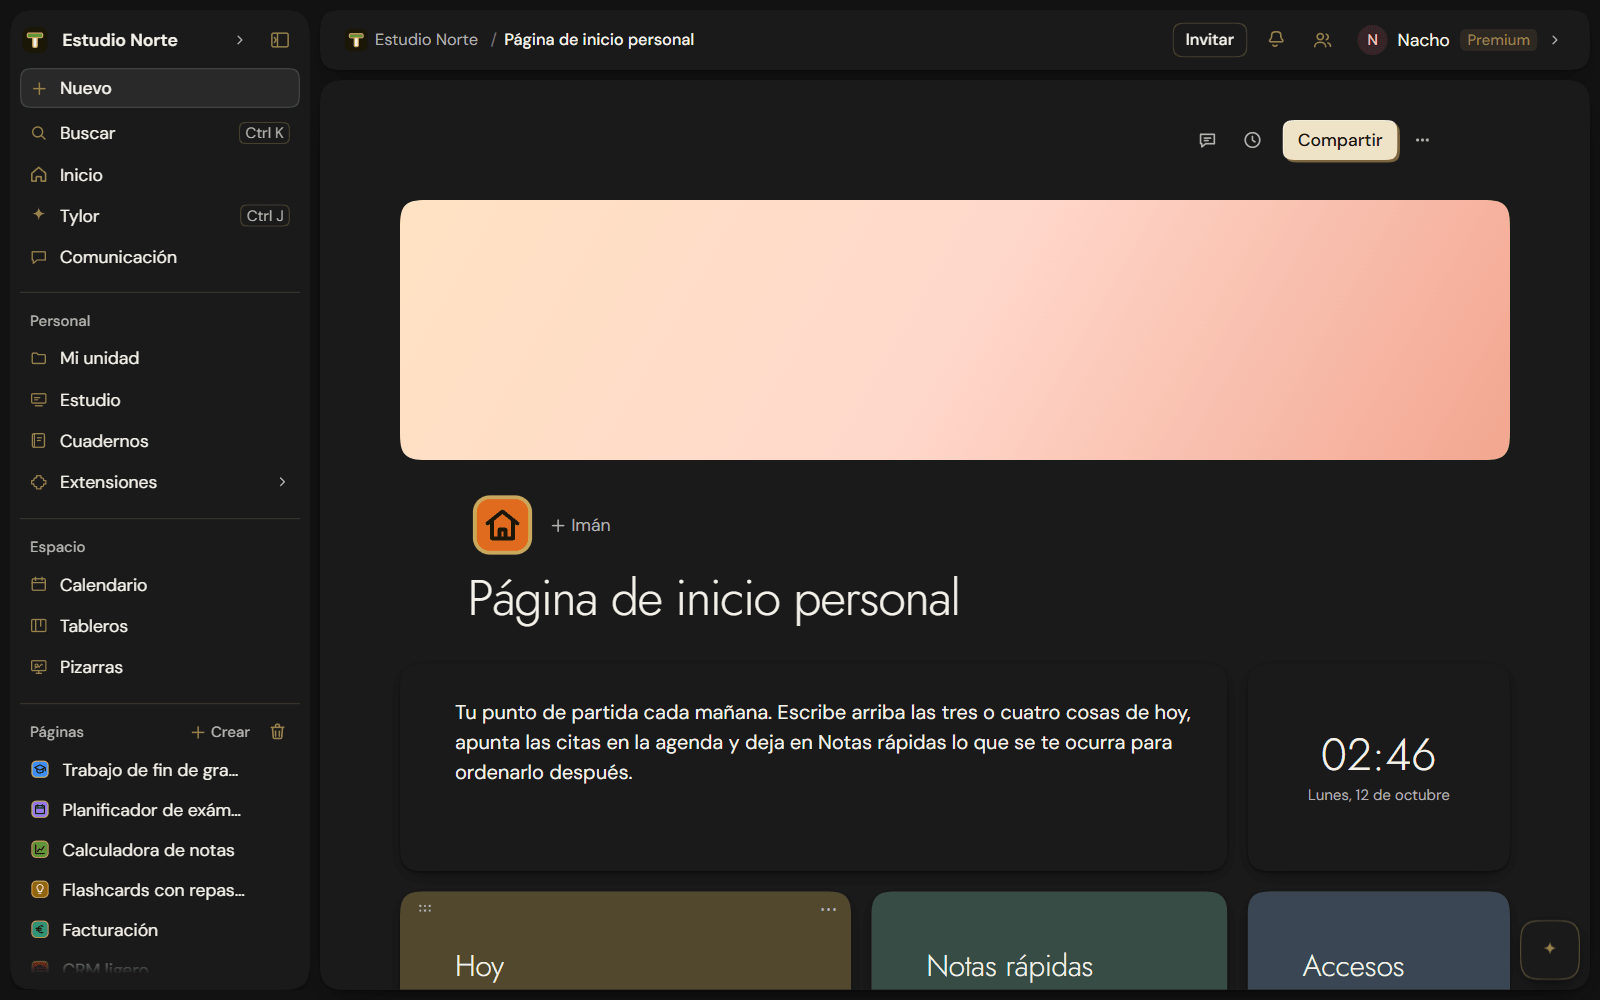
Task: Open Cuadernos
Action: tap(160, 441)
